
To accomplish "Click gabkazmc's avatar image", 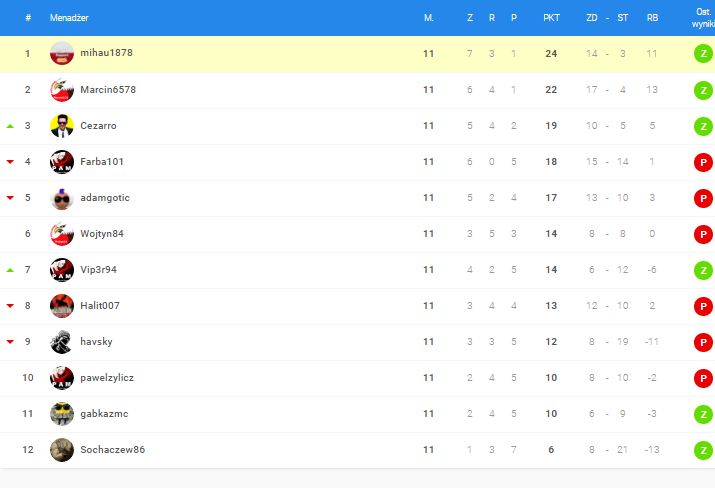I will pos(62,414).
